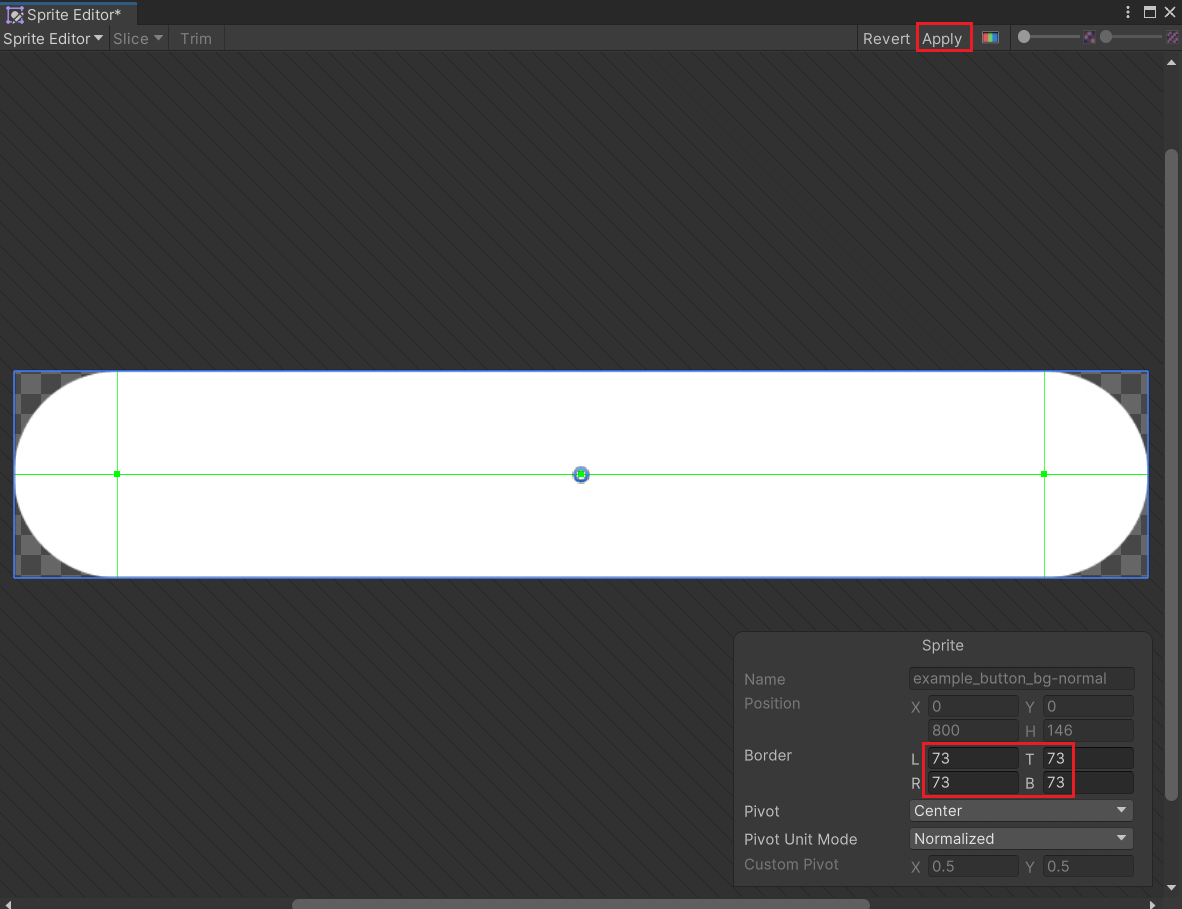Expand the Pivot Unit Mode dropdown set to Normalized

pyautogui.click(x=1021, y=838)
